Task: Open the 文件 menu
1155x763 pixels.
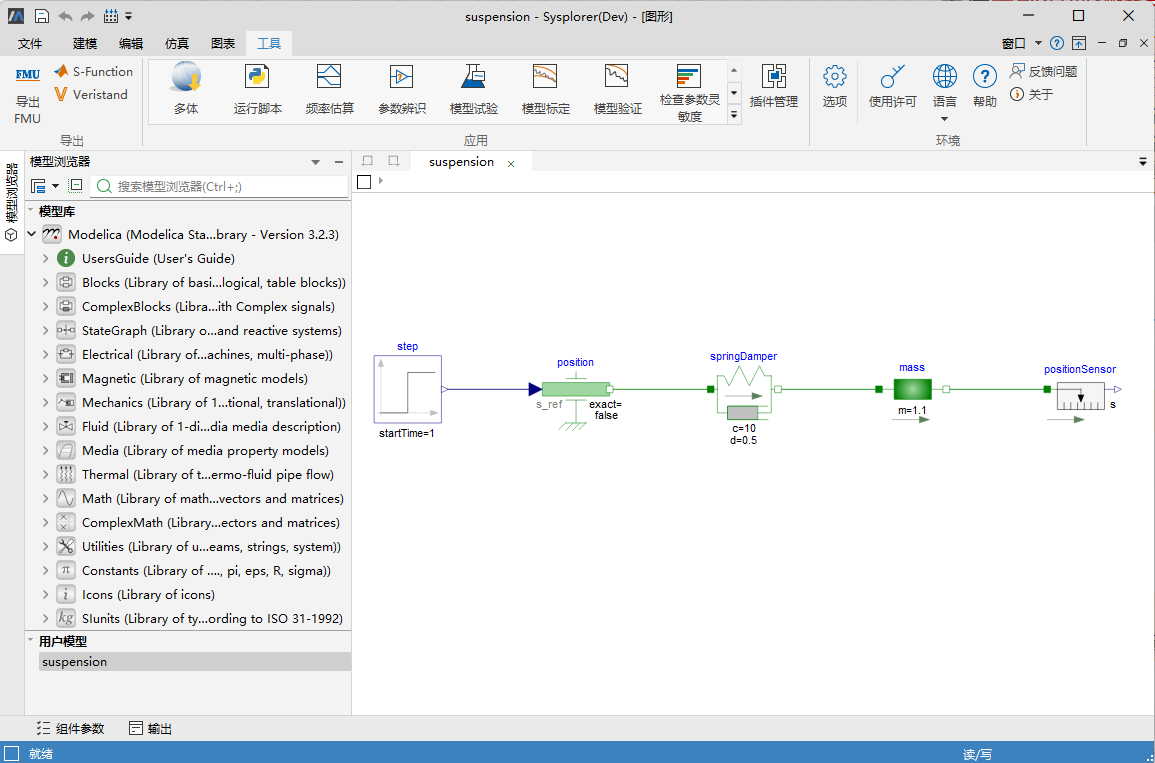Action: tap(30, 43)
